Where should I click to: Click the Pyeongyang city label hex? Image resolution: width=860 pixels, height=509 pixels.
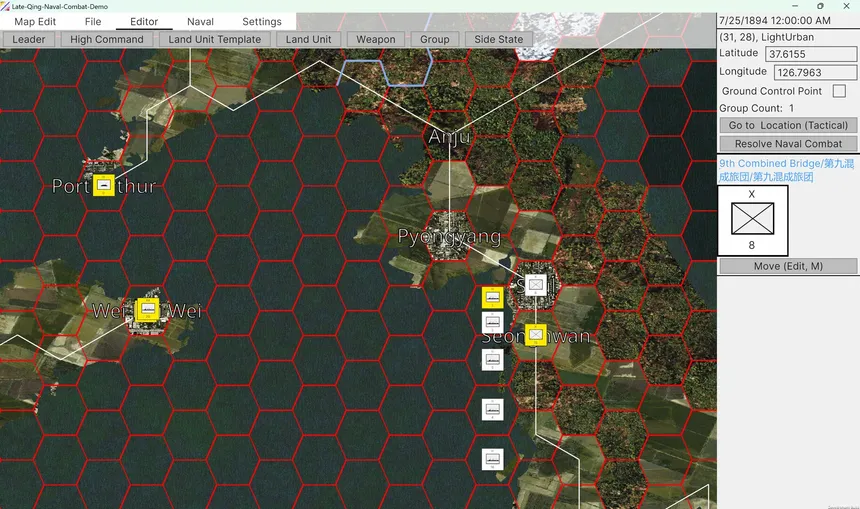point(449,236)
